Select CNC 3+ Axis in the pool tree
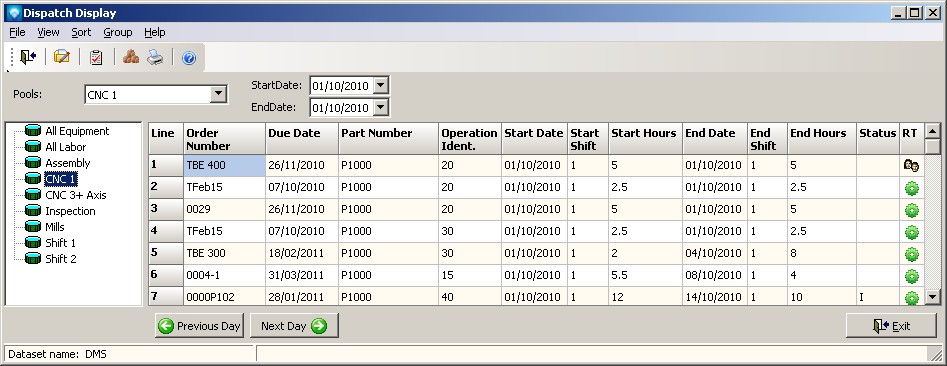This screenshot has width=947, height=366. pos(75,195)
